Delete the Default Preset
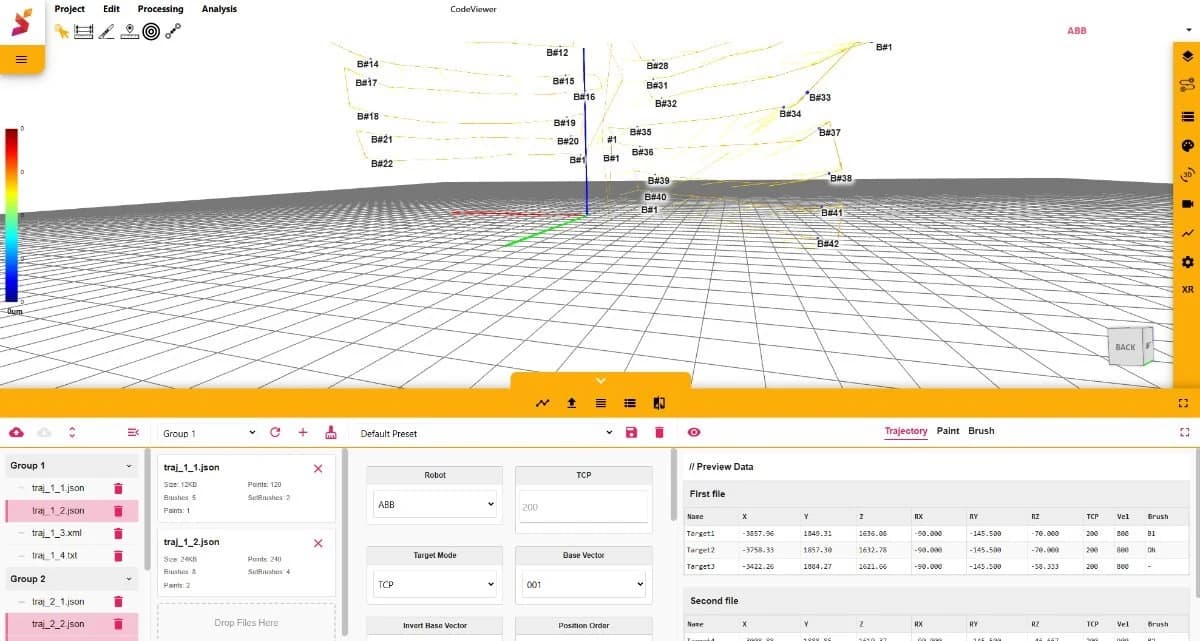1200x641 pixels. tap(659, 432)
